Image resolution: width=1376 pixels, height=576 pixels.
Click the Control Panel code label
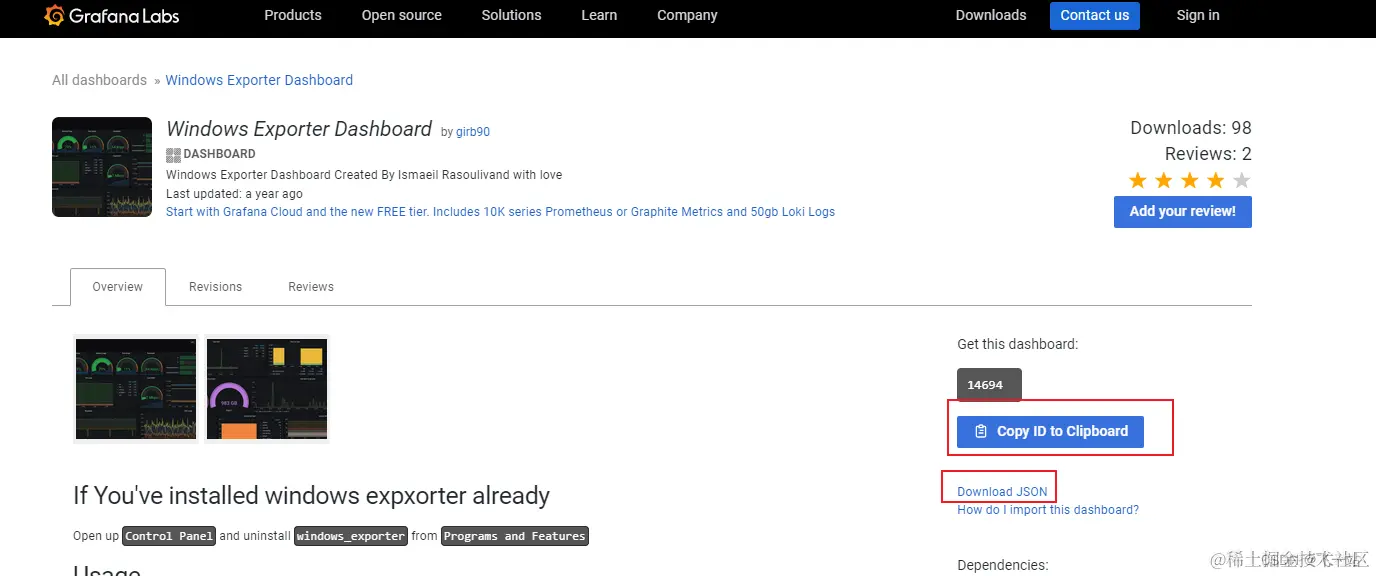[x=169, y=536]
